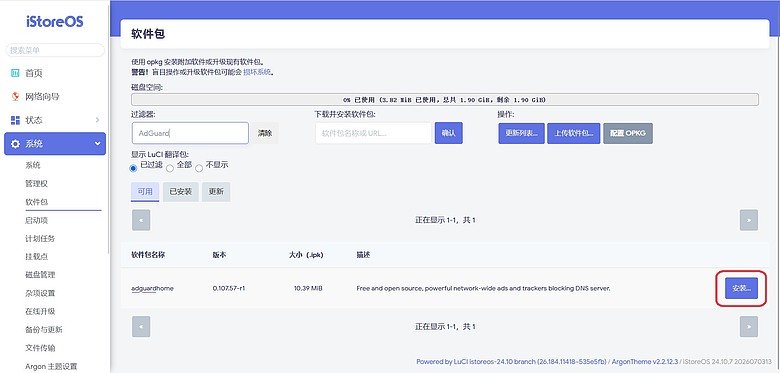Expand the 状态 menu chevron
Viewport: 780px width, 373px height.
[97, 120]
